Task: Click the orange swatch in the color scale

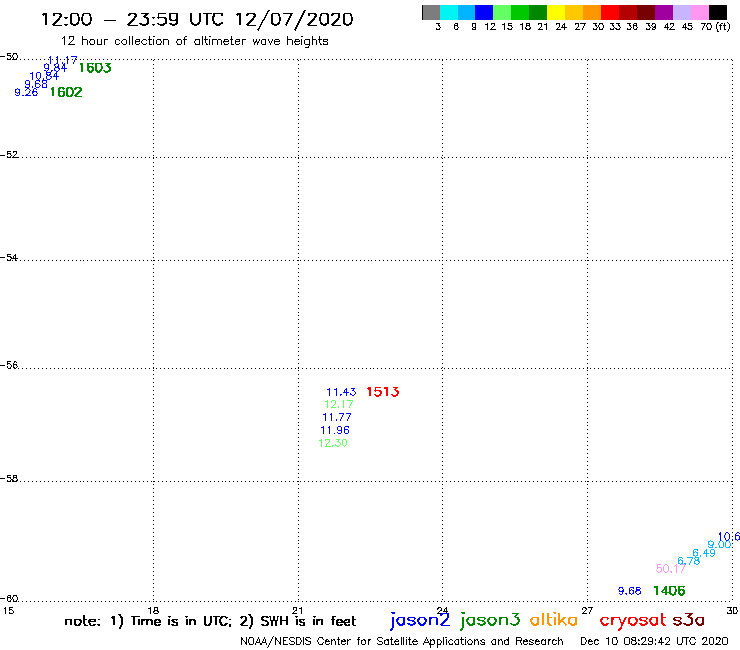Action: 592,12
